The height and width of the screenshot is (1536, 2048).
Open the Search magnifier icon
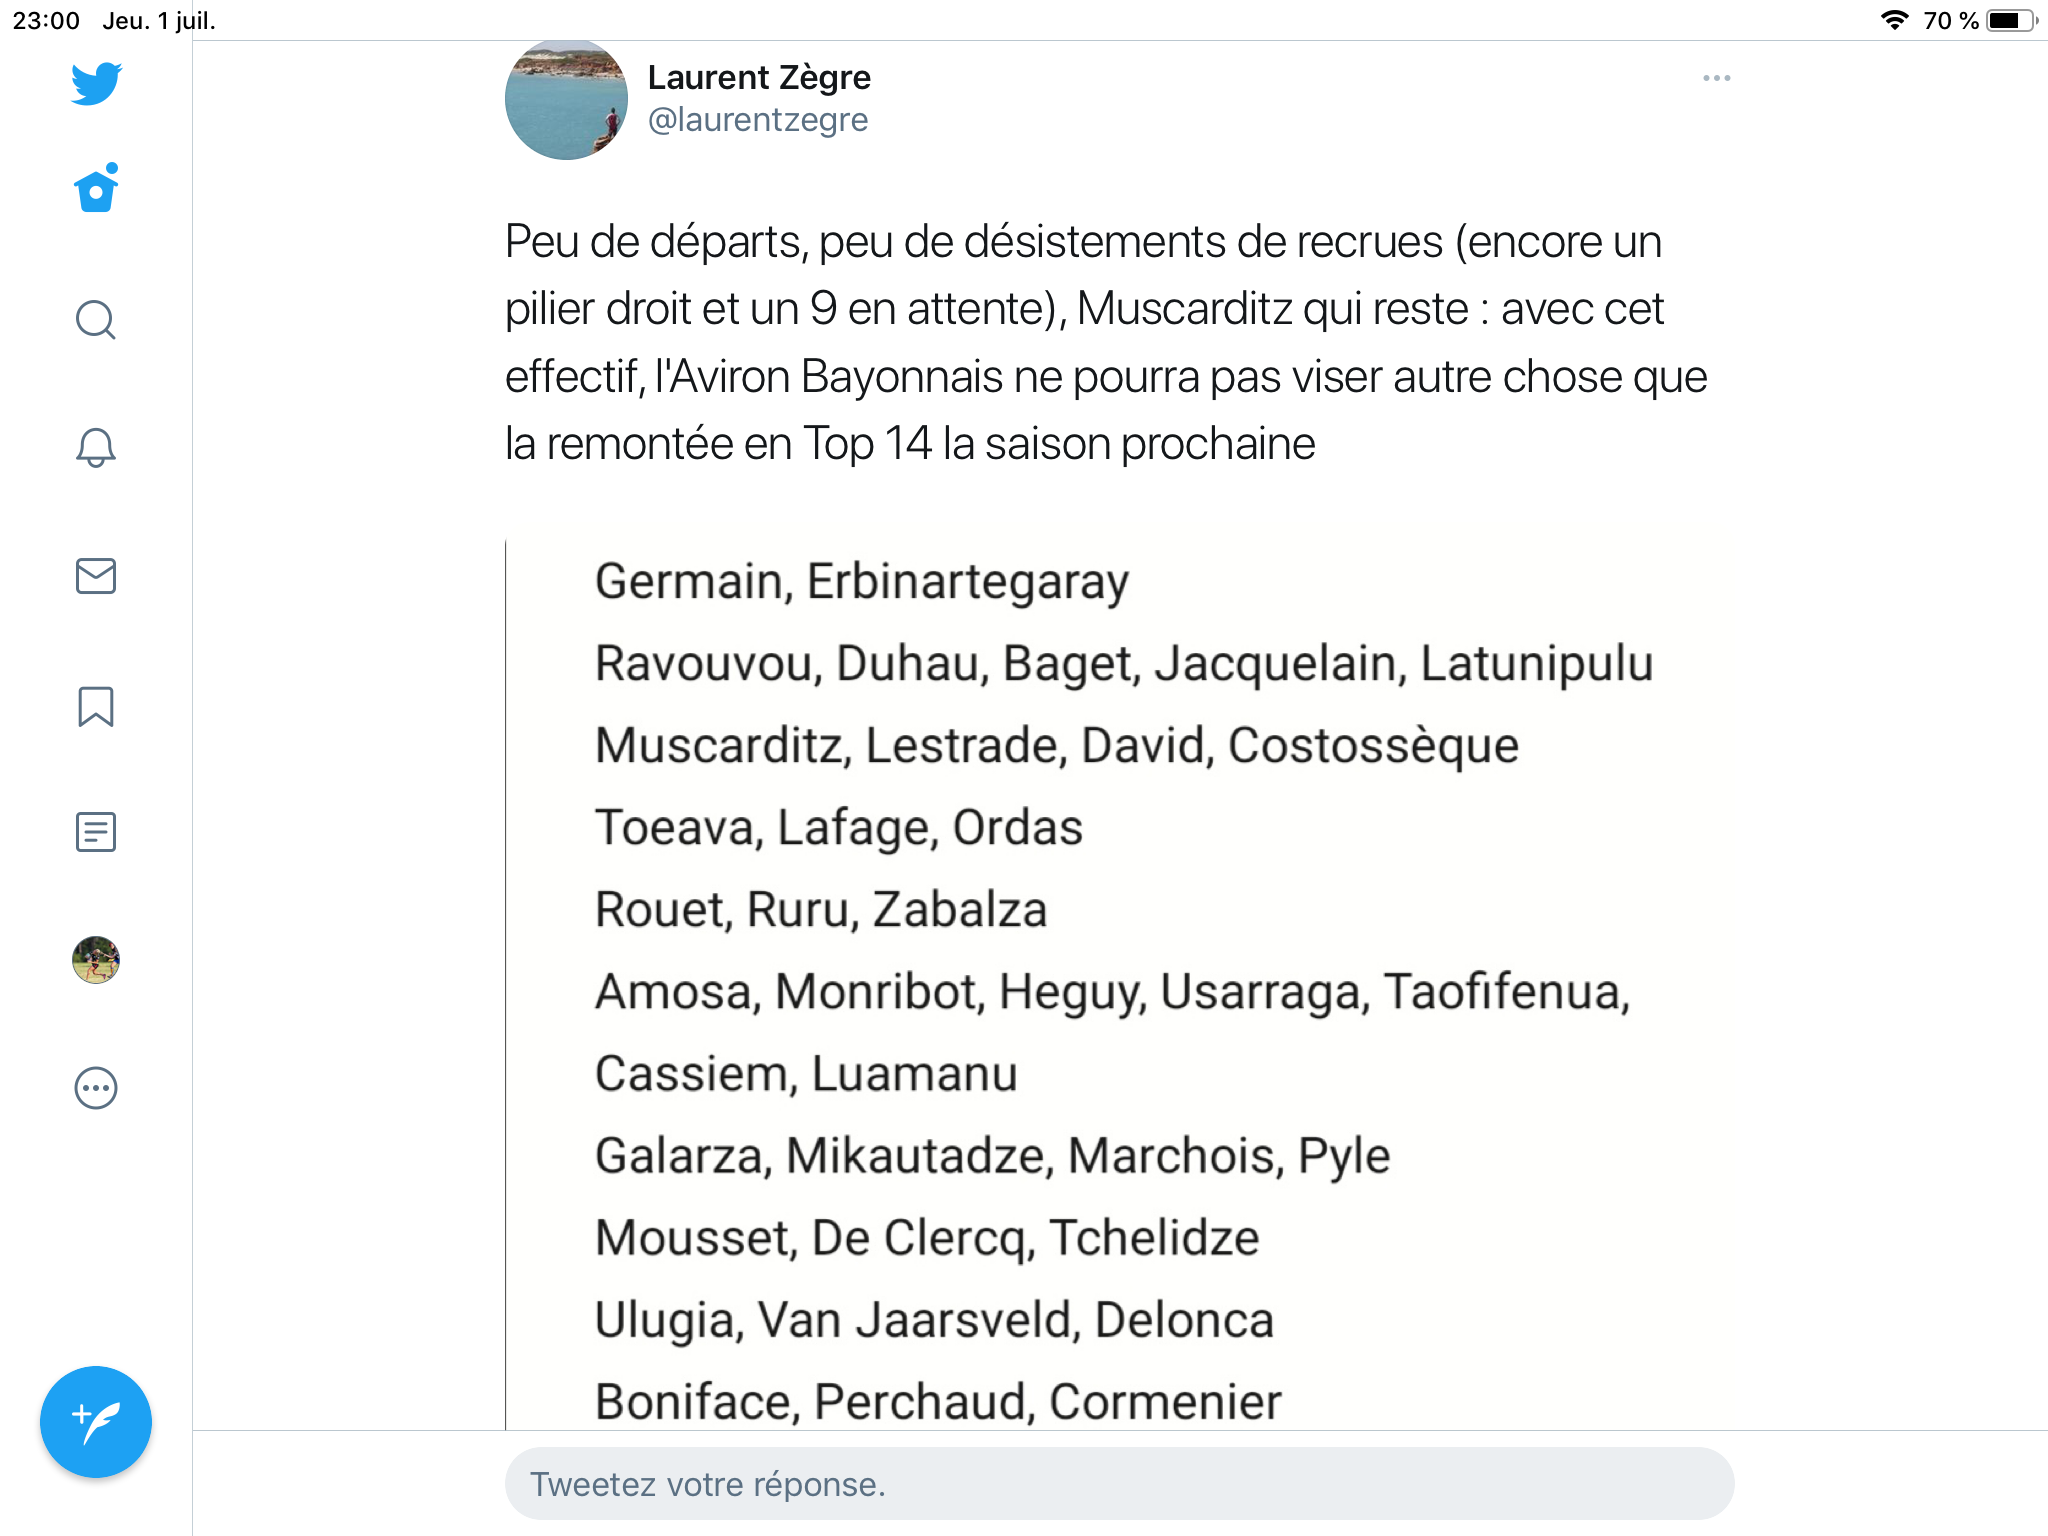point(96,320)
